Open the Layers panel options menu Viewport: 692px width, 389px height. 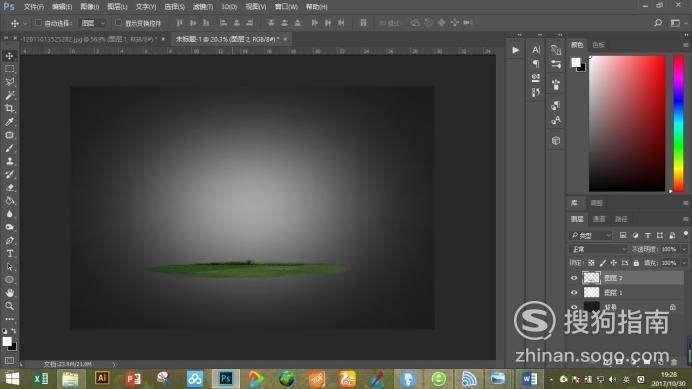(x=685, y=219)
